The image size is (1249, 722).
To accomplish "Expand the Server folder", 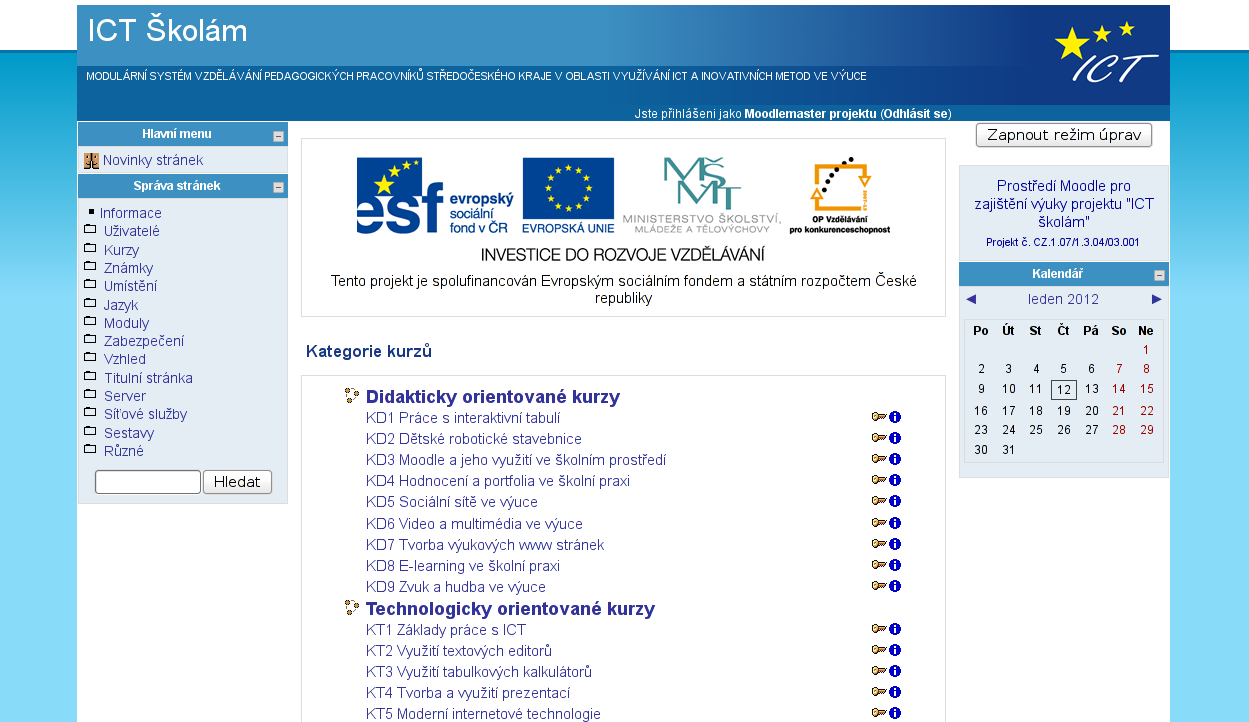I will [x=90, y=395].
